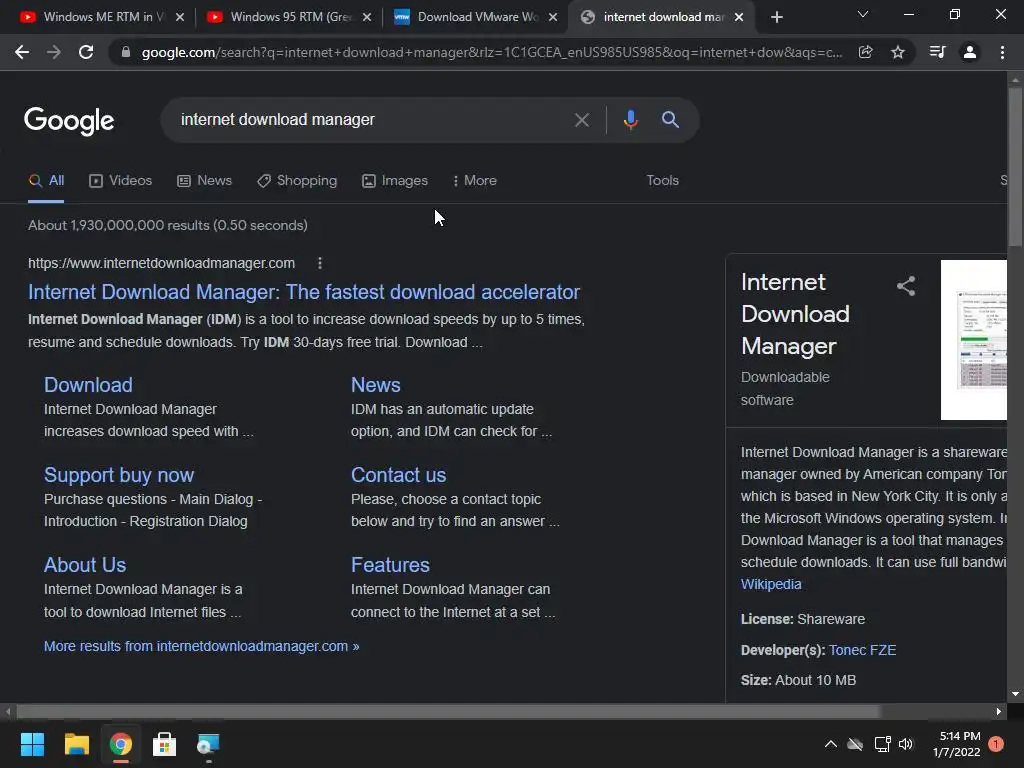
Task: Close the Windows ME RTM tab
Action: (x=180, y=17)
